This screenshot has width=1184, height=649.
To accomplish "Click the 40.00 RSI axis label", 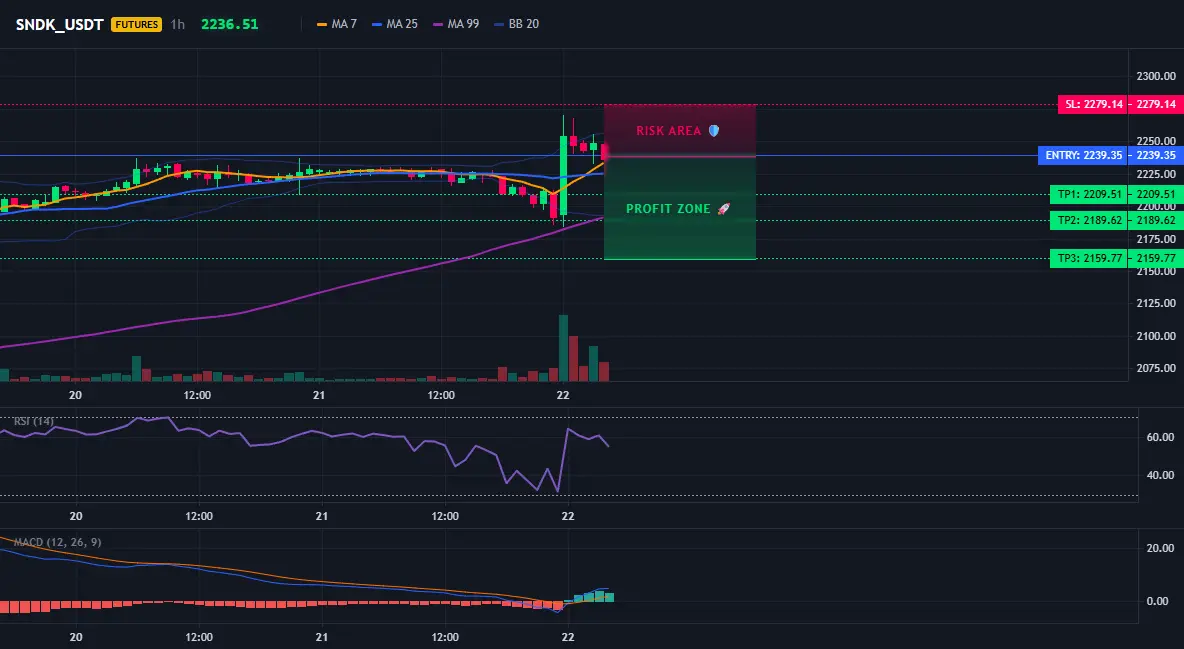I will tap(1161, 475).
